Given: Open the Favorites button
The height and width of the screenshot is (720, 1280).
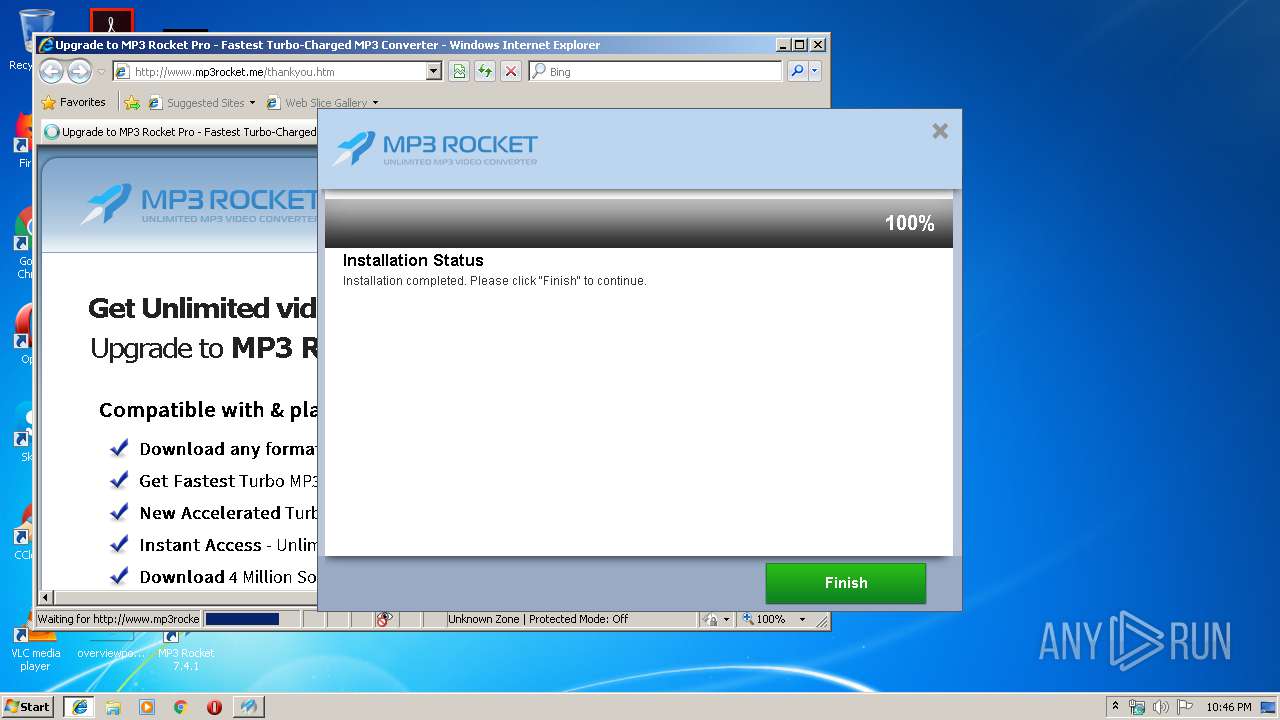Looking at the screenshot, I should pos(73,102).
